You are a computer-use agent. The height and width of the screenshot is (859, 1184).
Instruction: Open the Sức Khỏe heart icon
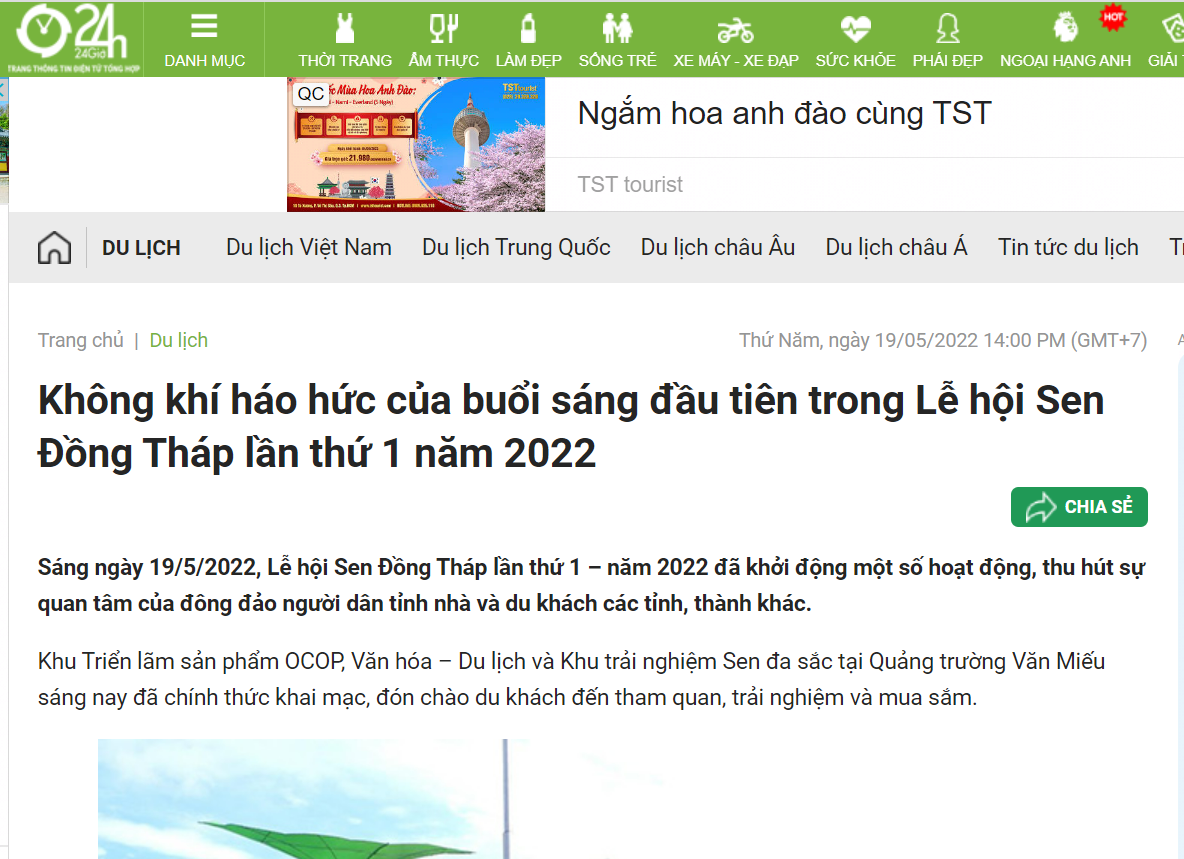click(x=855, y=28)
